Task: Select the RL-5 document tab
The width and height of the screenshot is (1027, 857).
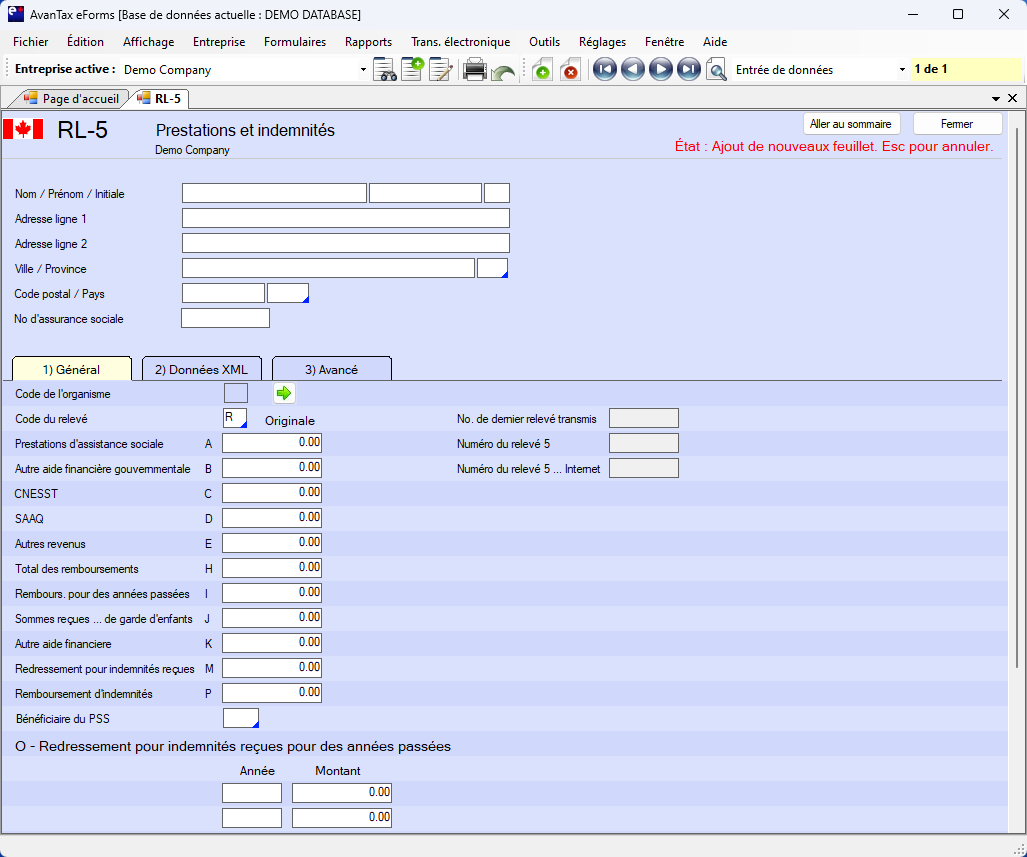Action: 160,99
